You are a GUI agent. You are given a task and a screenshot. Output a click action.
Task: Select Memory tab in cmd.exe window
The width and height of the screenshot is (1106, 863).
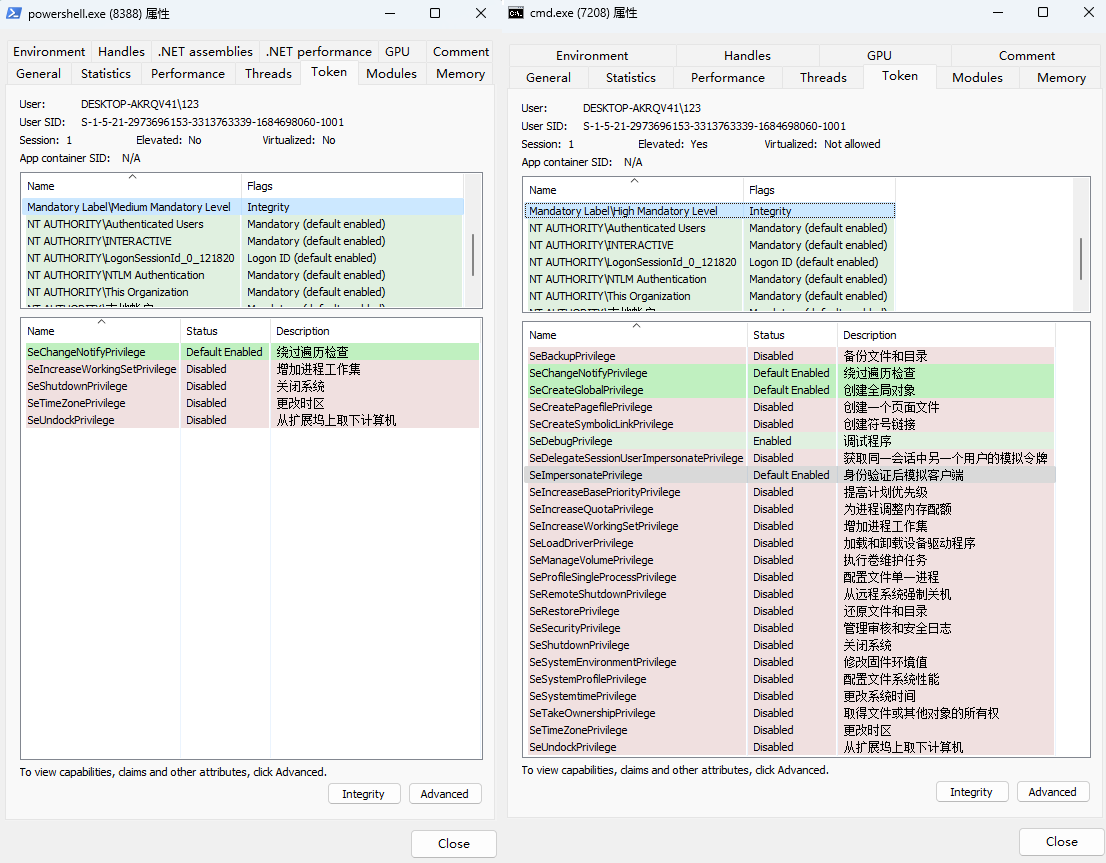coord(1061,78)
